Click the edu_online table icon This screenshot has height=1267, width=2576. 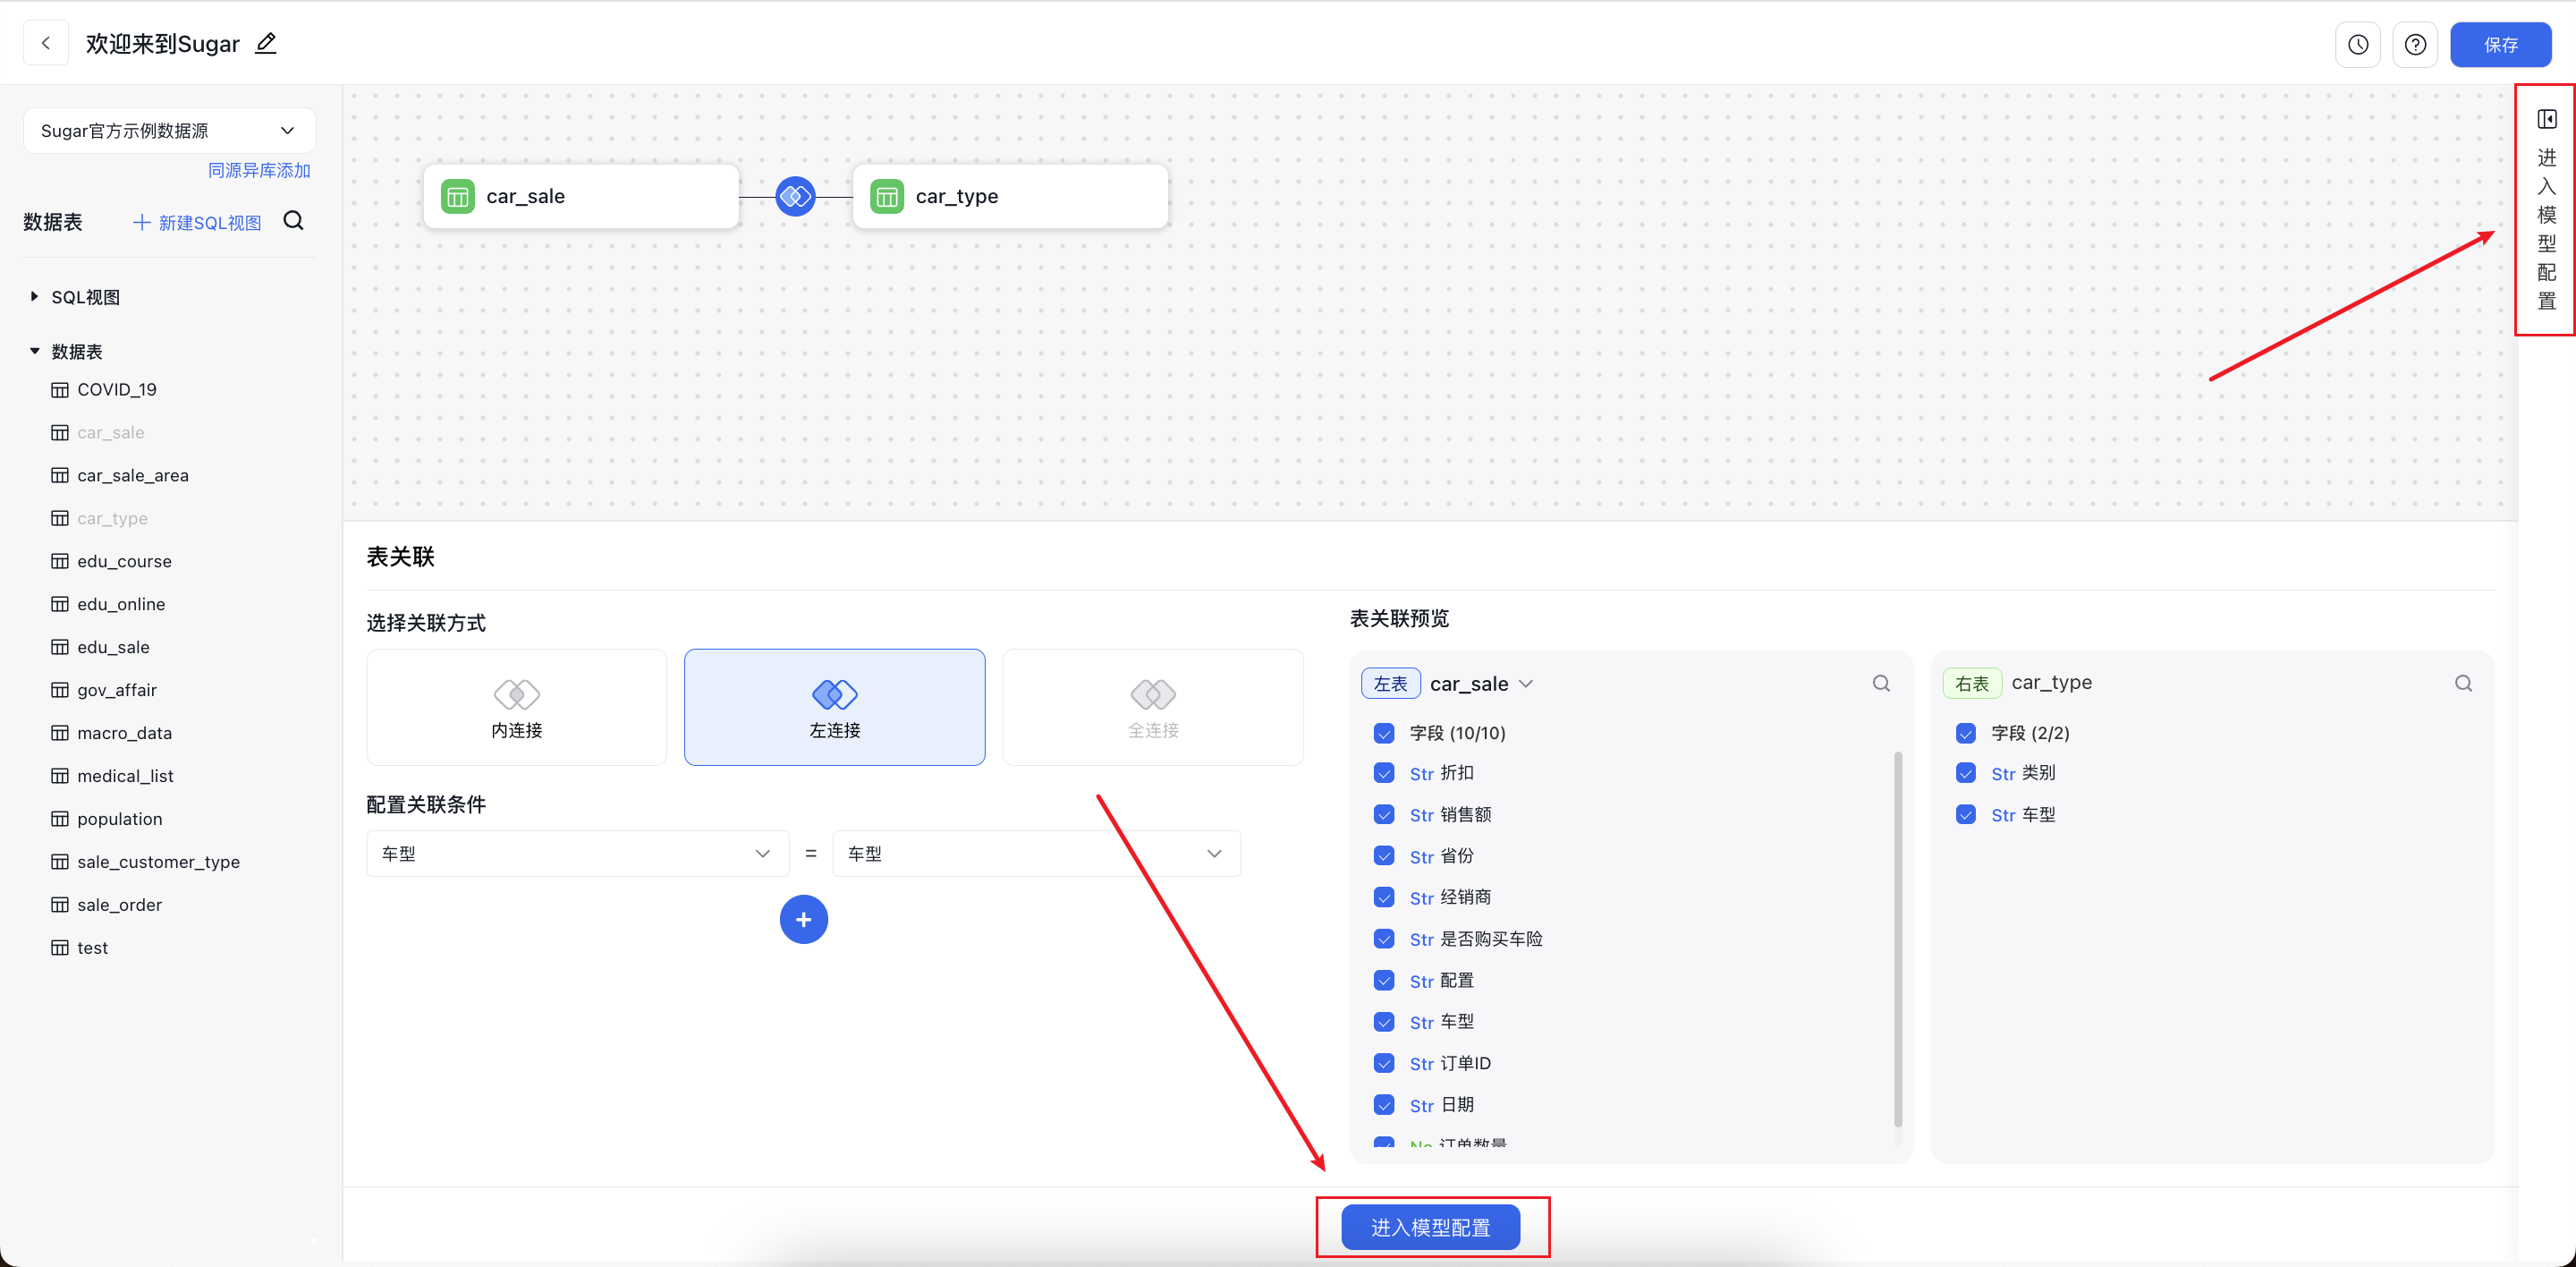click(60, 605)
